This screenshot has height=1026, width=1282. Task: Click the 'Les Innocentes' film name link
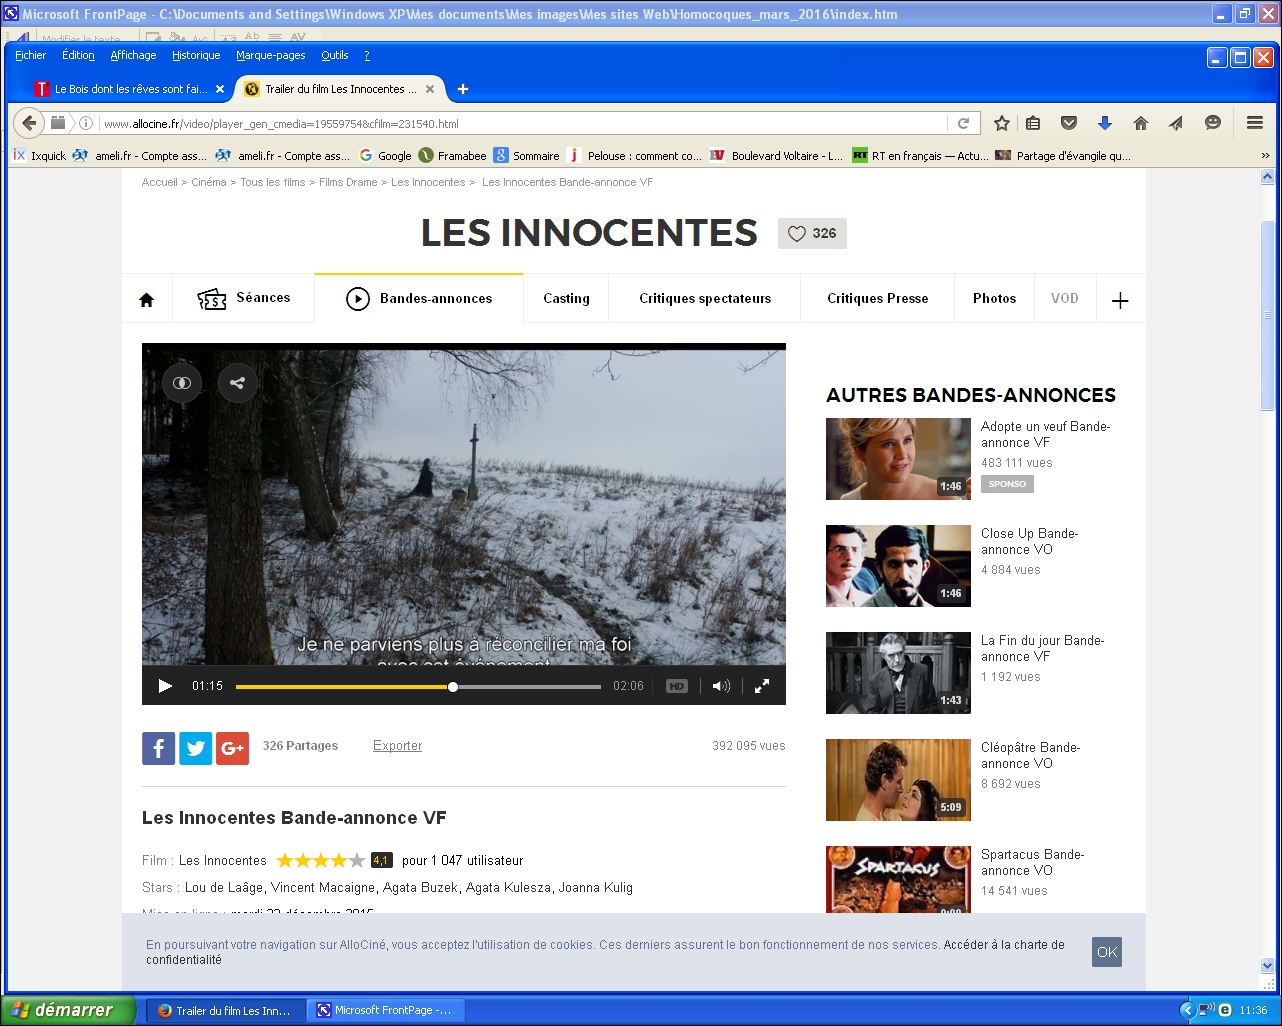pyautogui.click(x=222, y=860)
